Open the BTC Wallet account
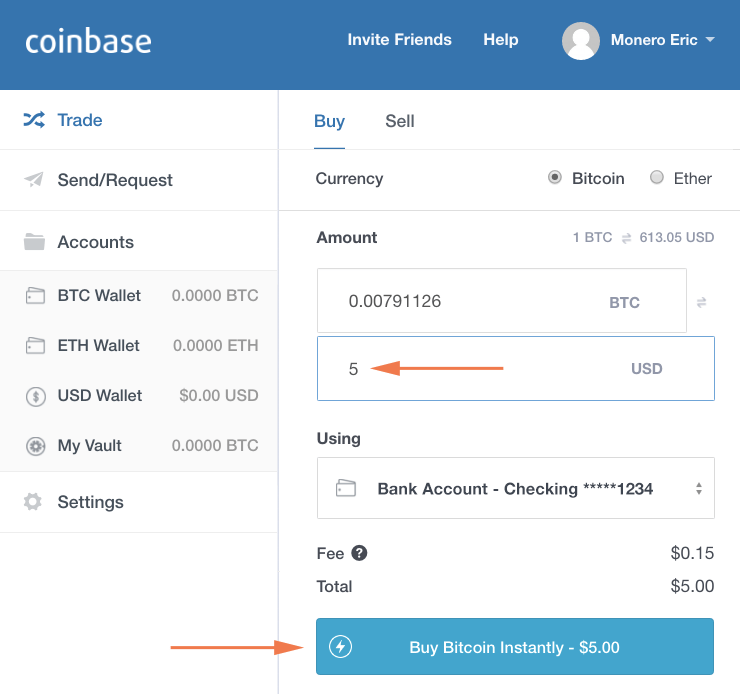The width and height of the screenshot is (740, 694). [x=139, y=296]
